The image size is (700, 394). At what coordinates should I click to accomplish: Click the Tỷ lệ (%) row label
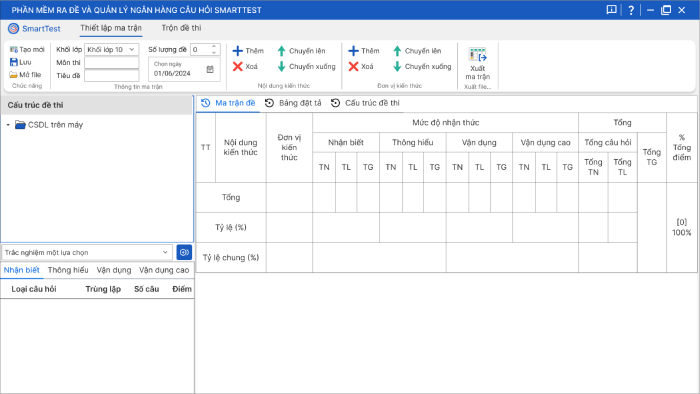(231, 228)
